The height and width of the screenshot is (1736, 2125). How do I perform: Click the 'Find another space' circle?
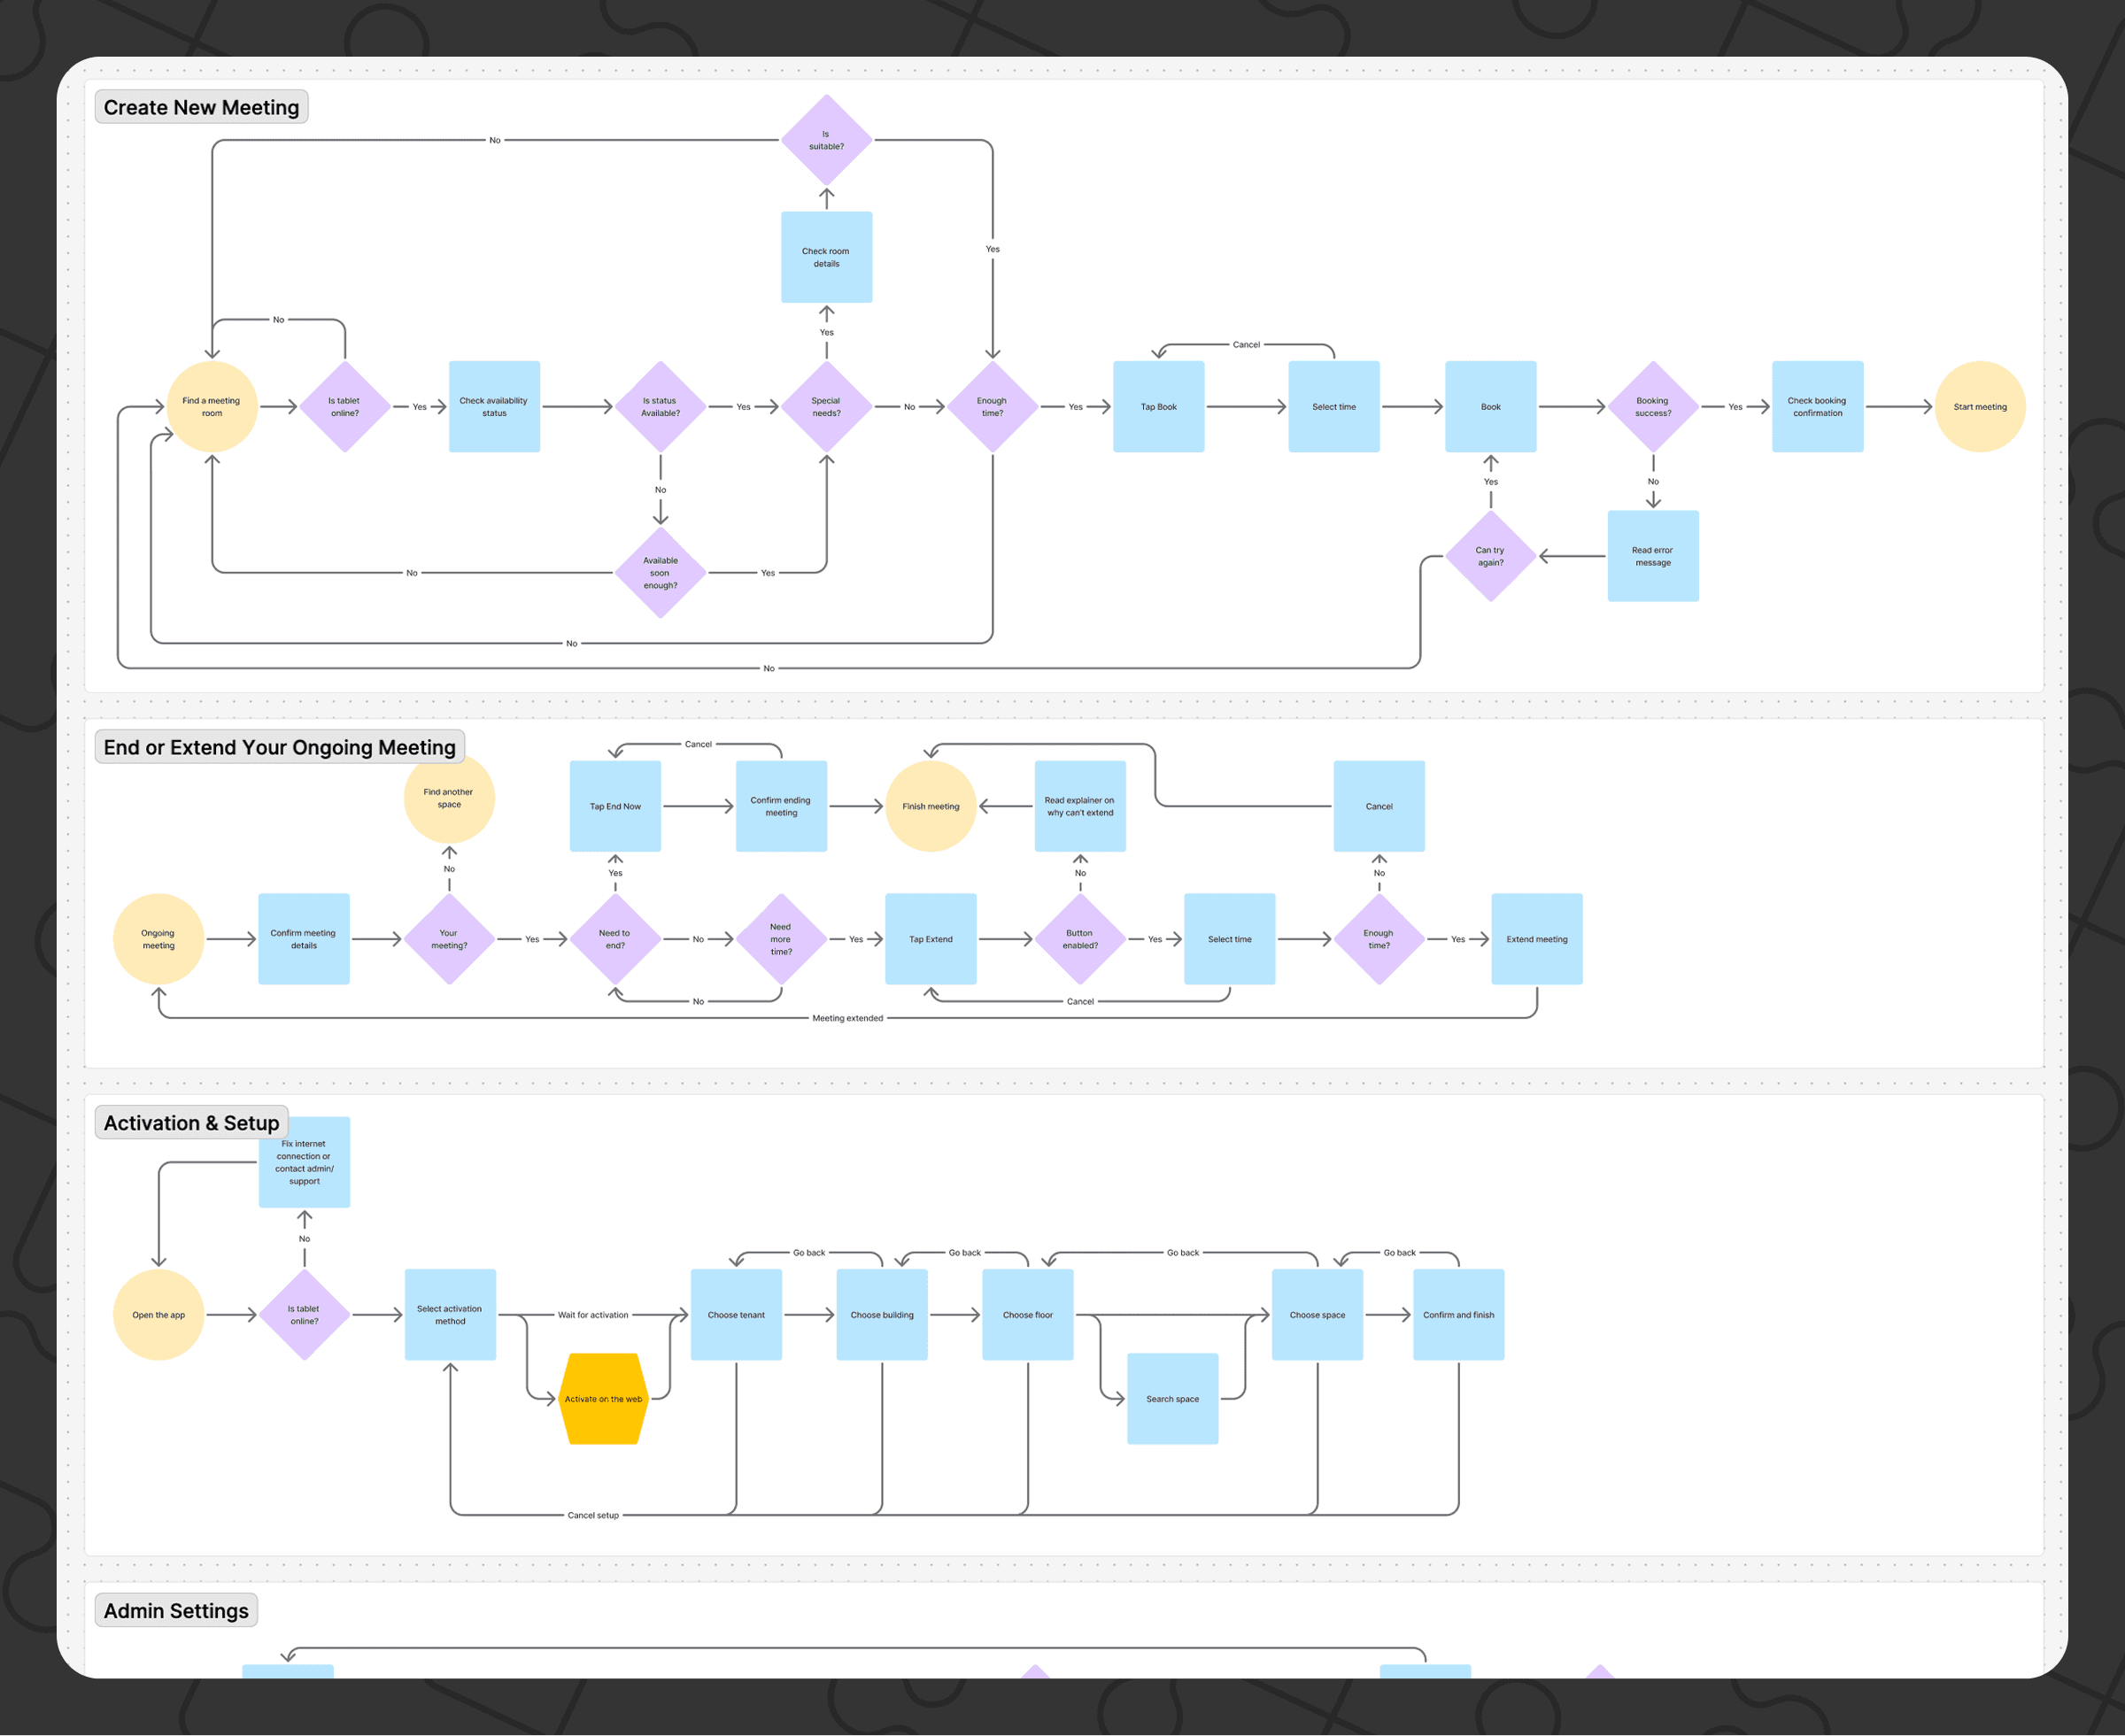tap(449, 798)
